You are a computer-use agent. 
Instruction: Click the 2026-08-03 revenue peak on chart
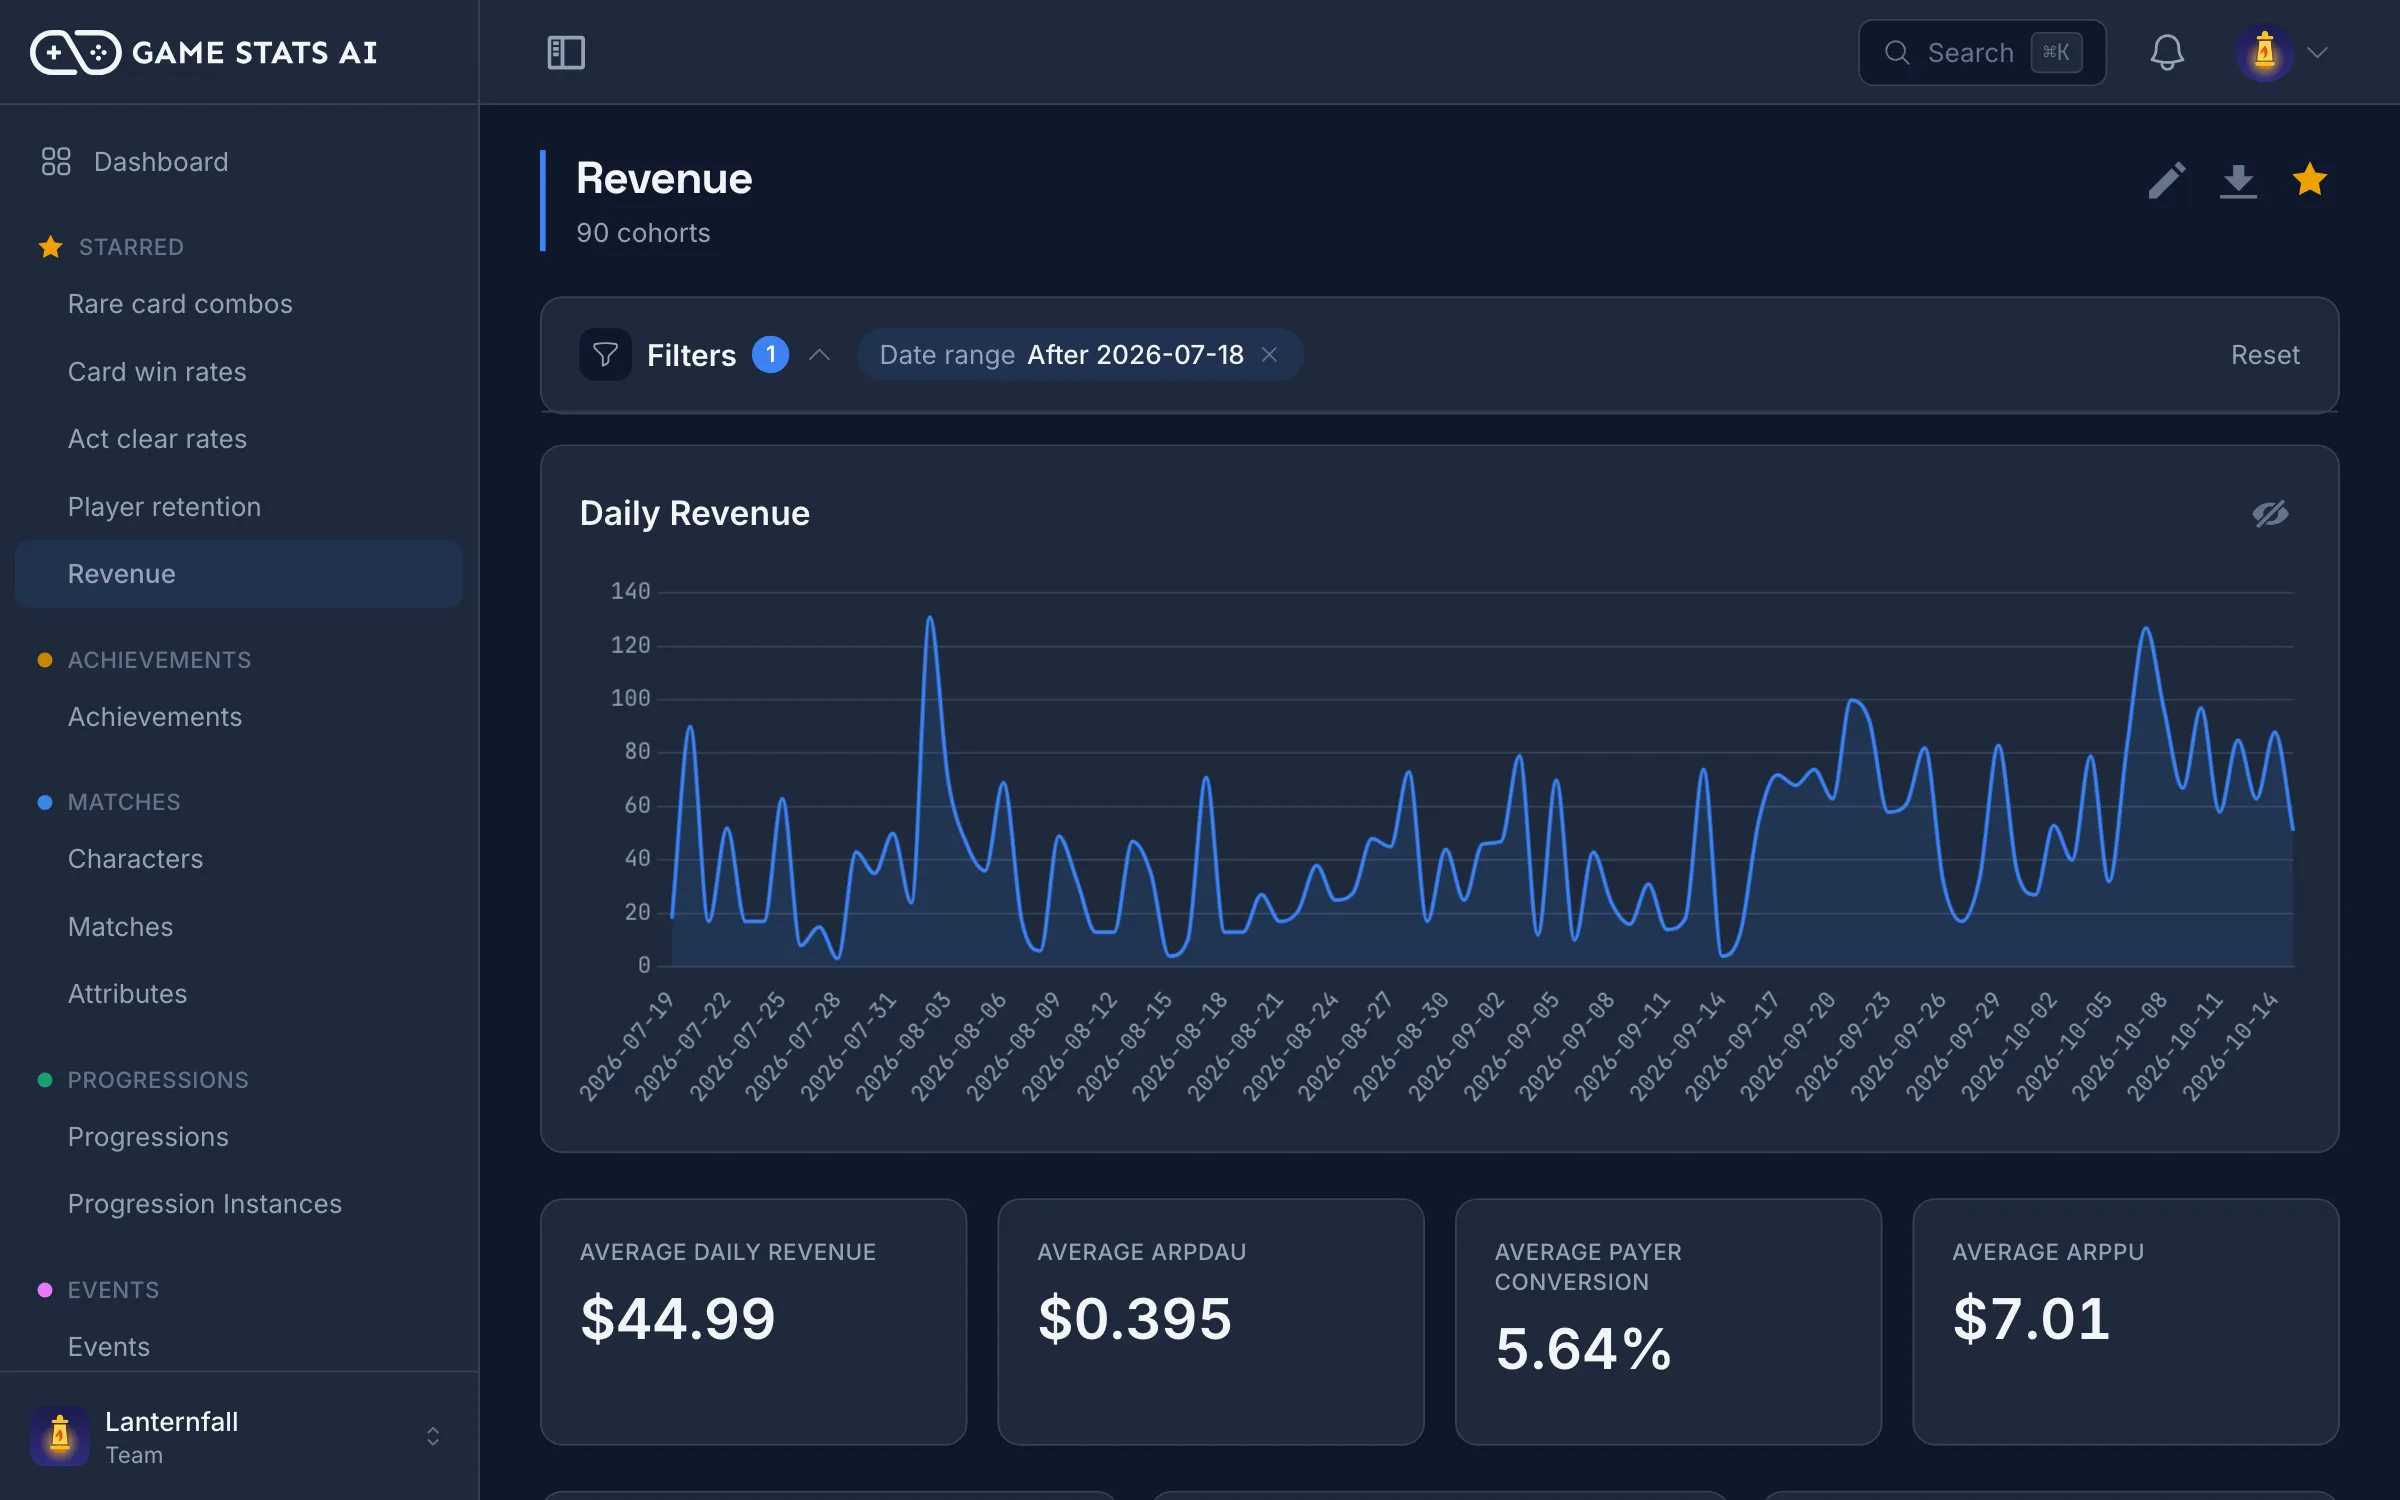pyautogui.click(x=930, y=618)
